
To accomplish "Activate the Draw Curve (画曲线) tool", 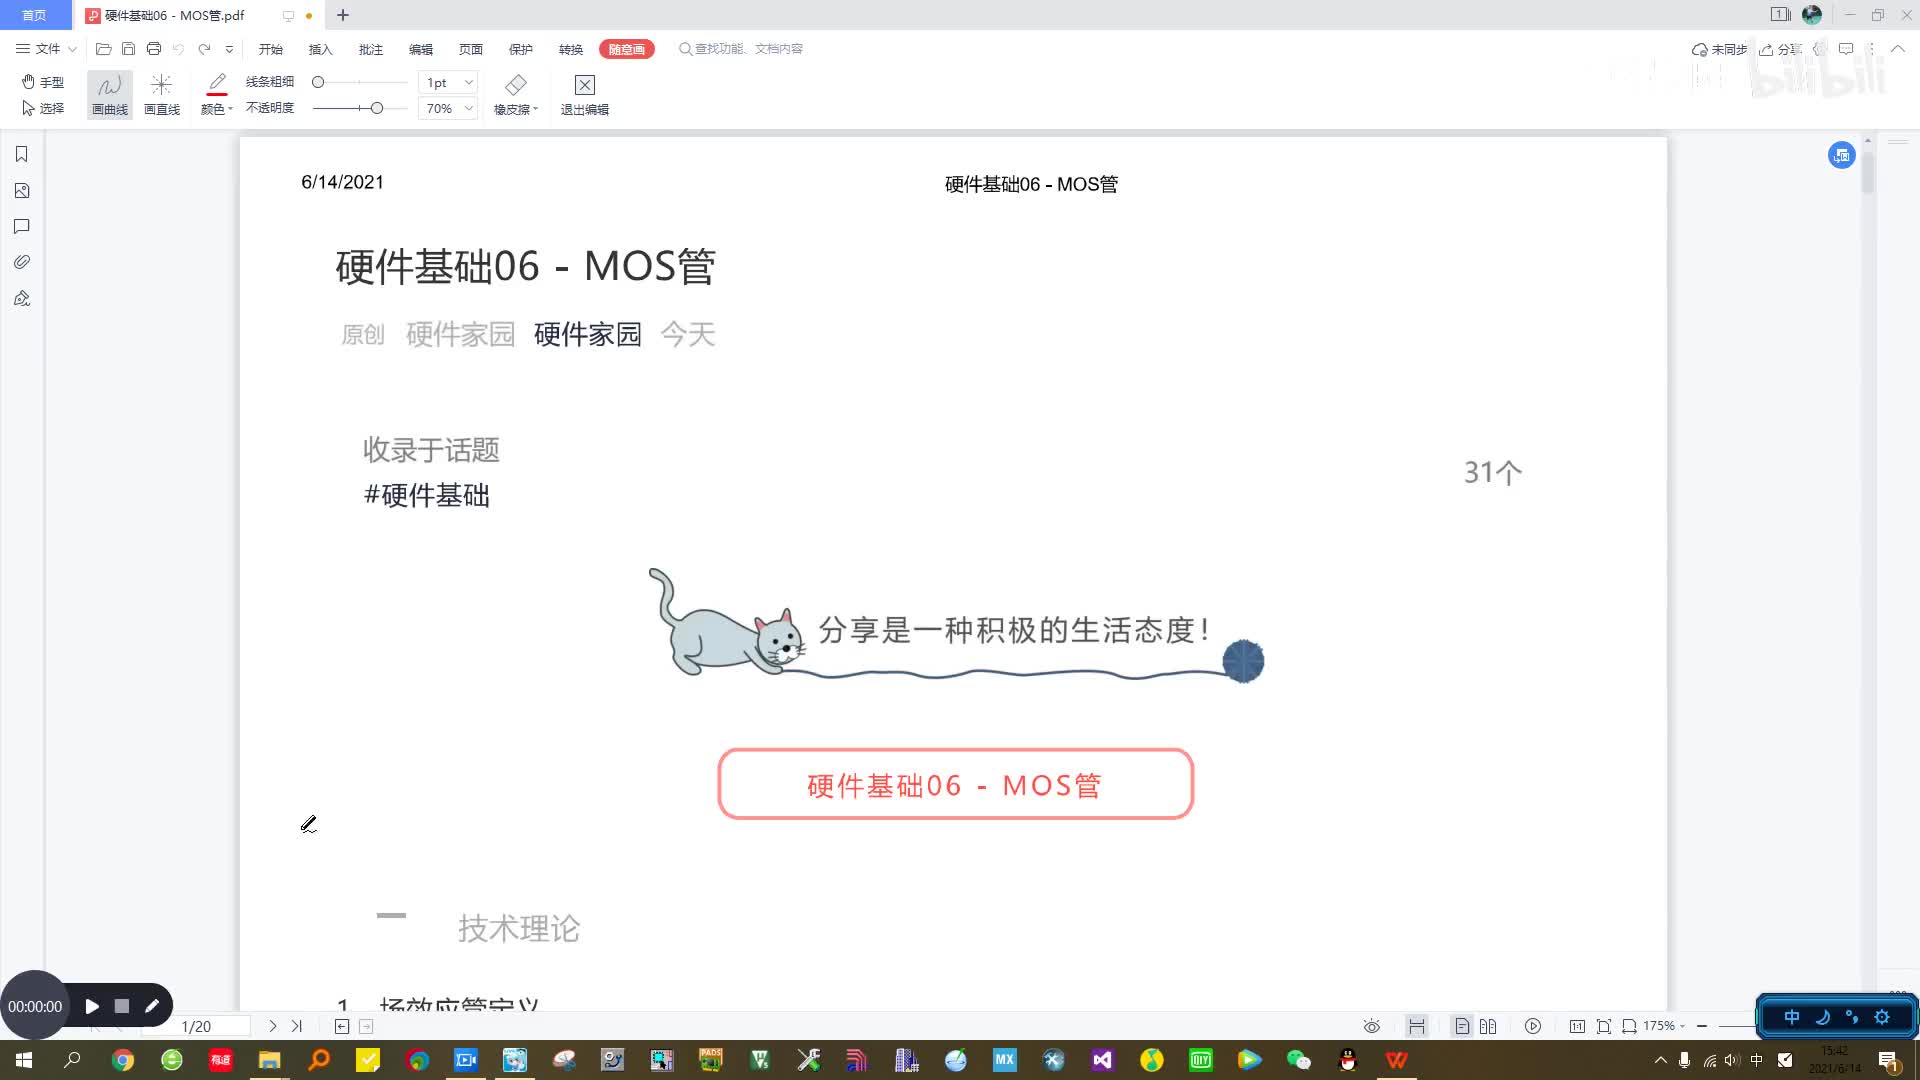I will coord(110,95).
